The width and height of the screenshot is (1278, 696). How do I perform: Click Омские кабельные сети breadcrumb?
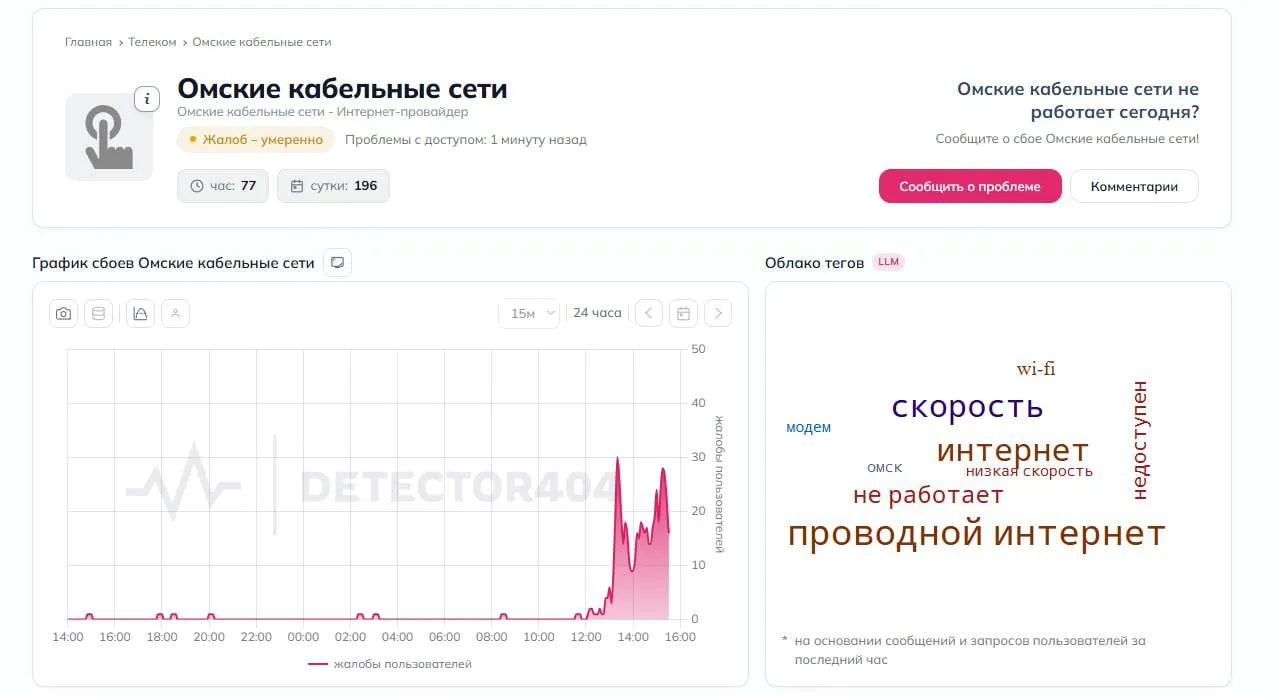click(262, 42)
